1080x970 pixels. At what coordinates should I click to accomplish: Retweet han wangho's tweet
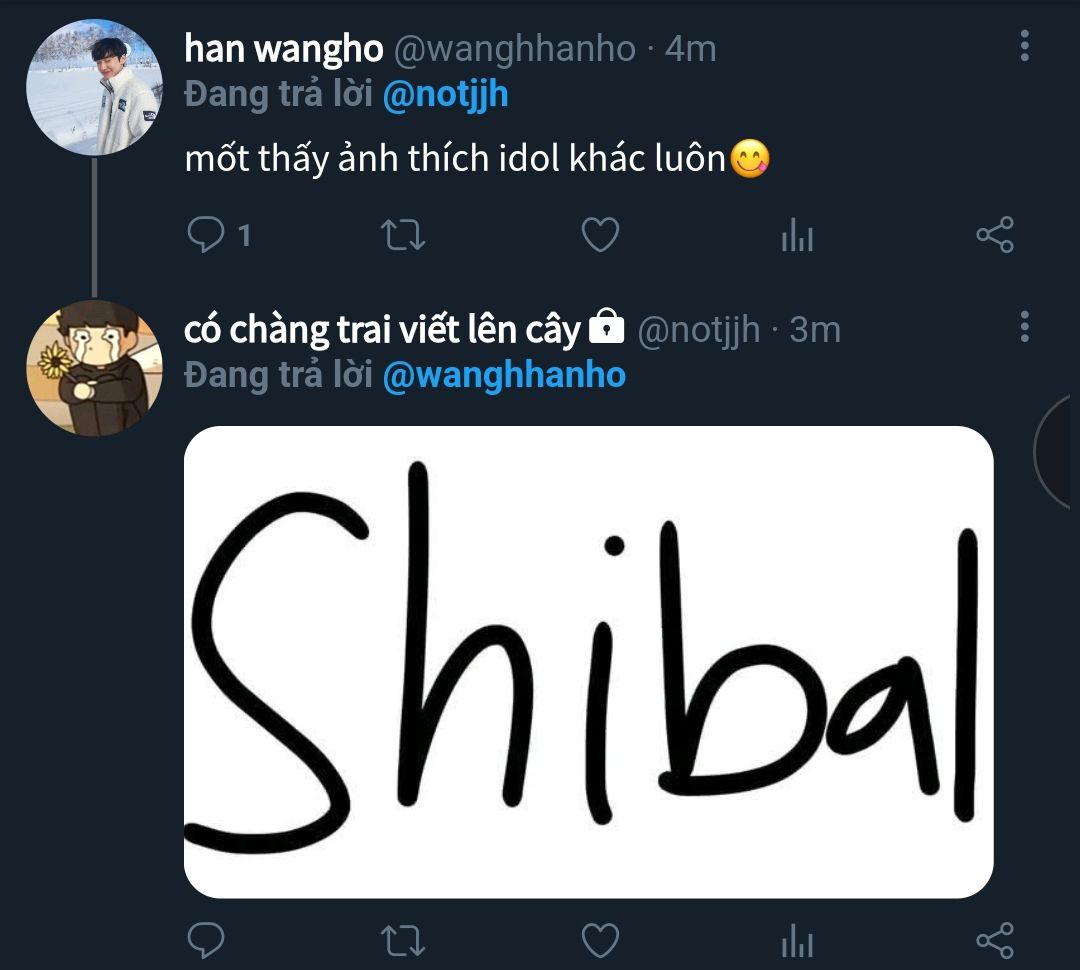click(403, 235)
